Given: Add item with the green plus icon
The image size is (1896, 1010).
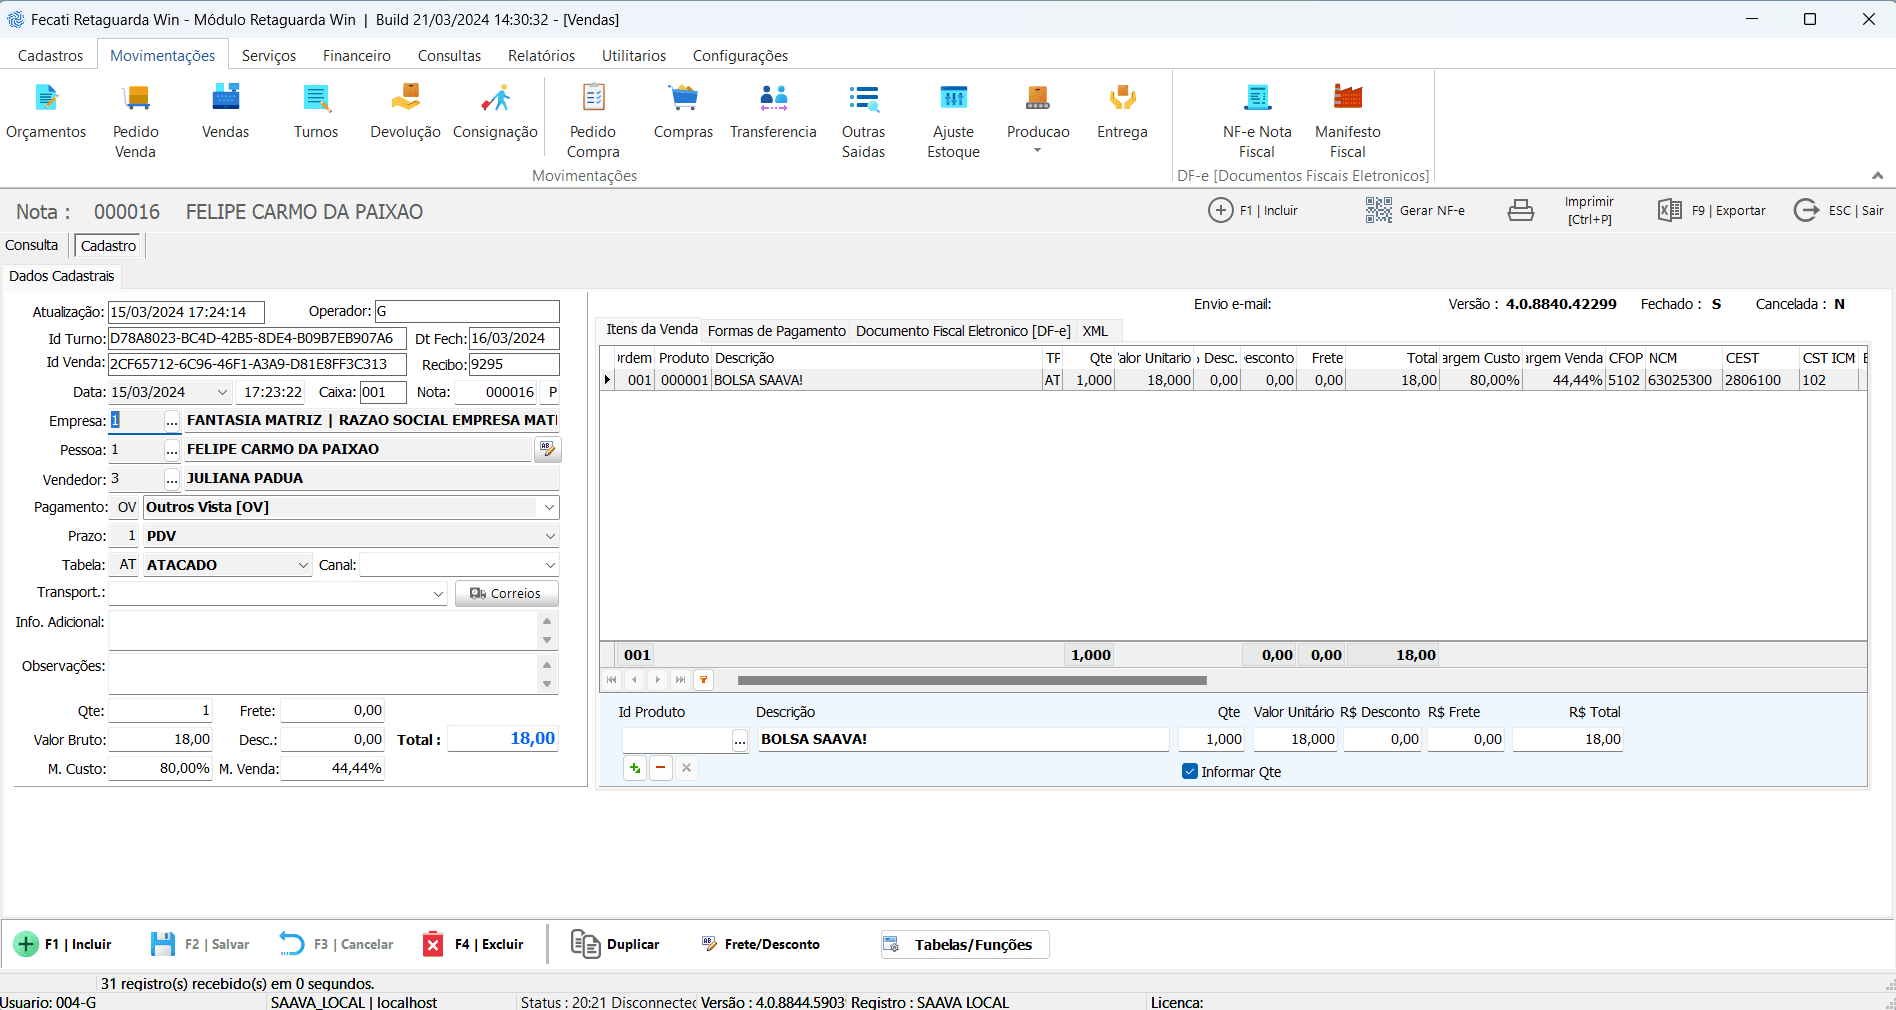Looking at the screenshot, I should point(635,768).
